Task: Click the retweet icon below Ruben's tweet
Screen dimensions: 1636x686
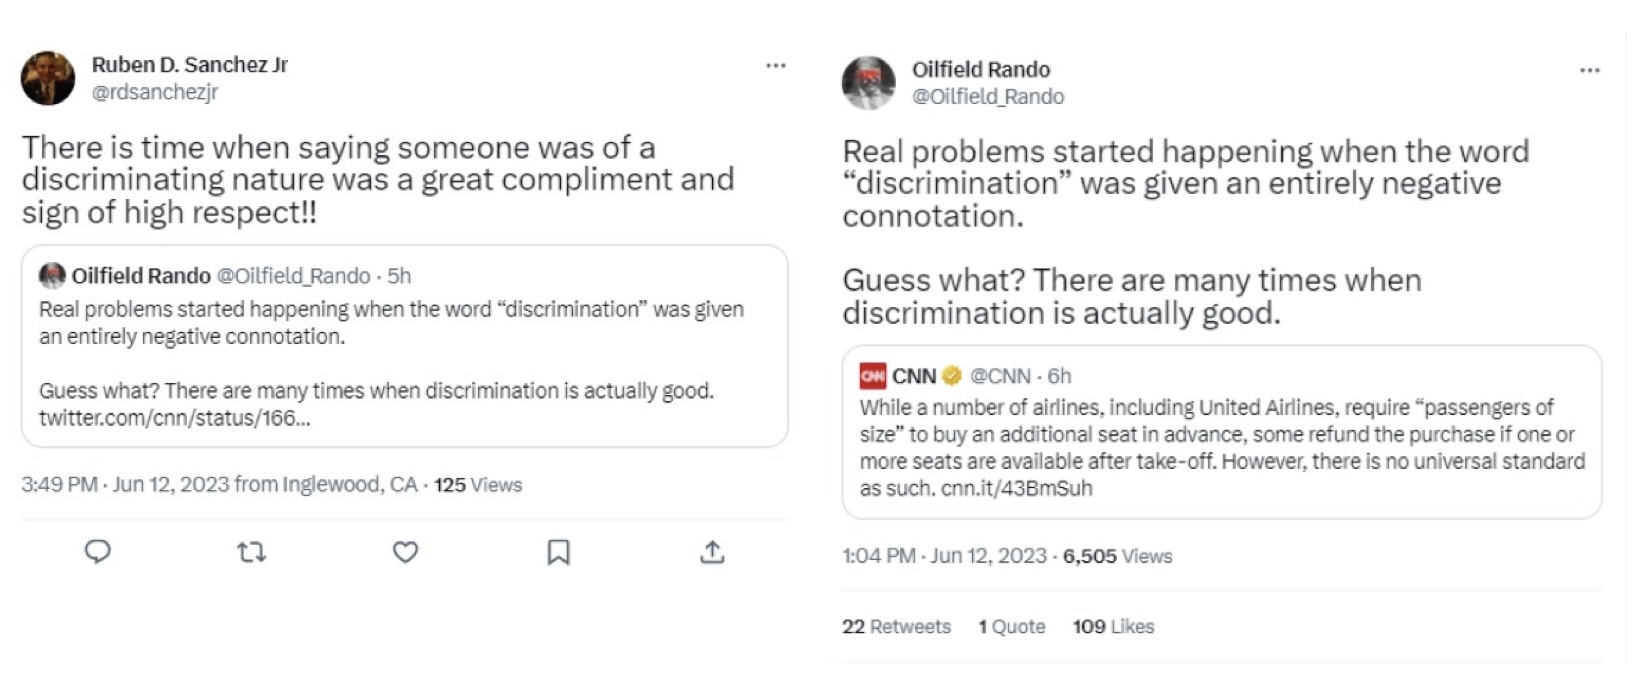Action: (x=253, y=551)
